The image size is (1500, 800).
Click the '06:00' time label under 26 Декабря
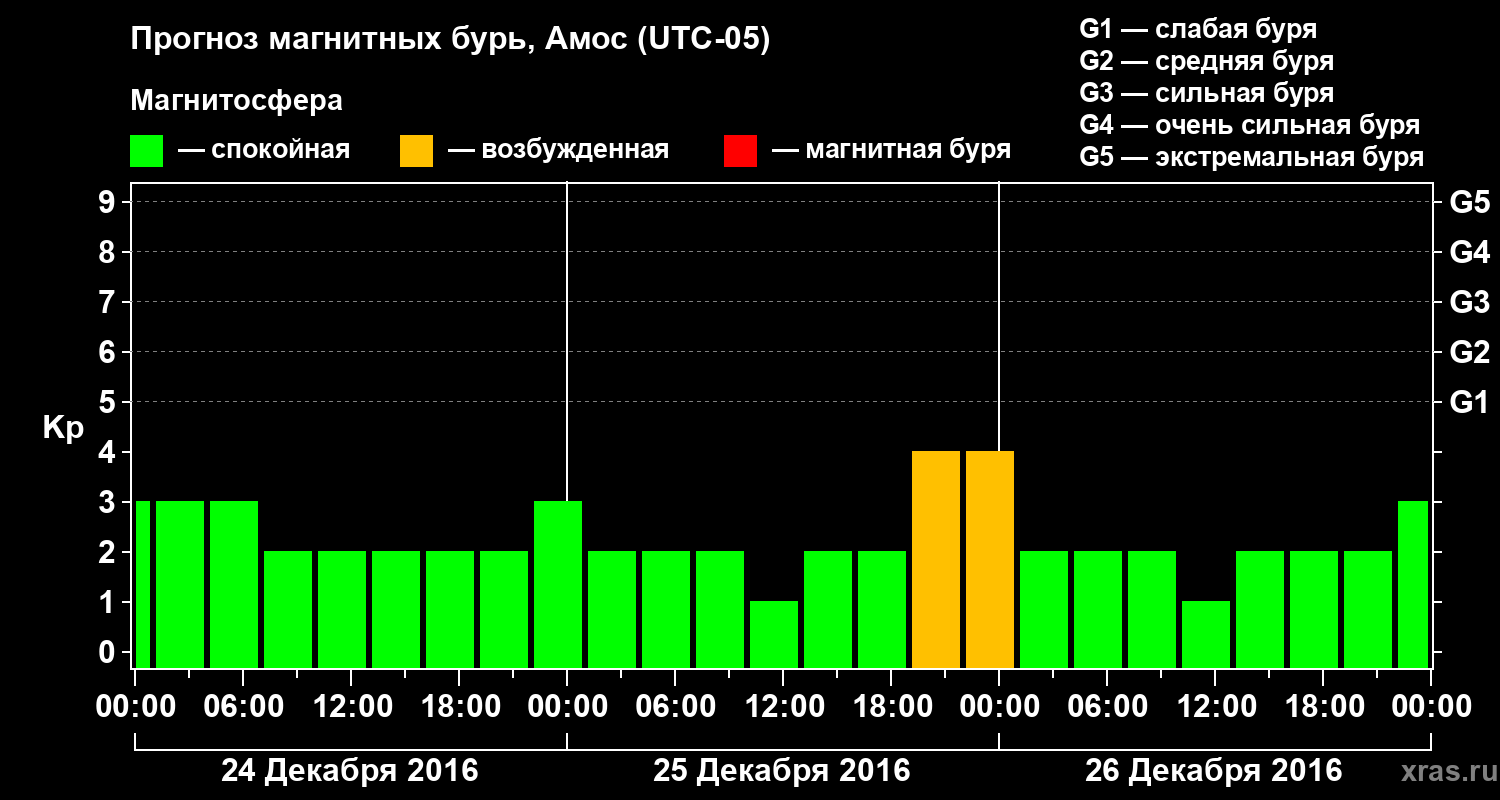[1107, 706]
